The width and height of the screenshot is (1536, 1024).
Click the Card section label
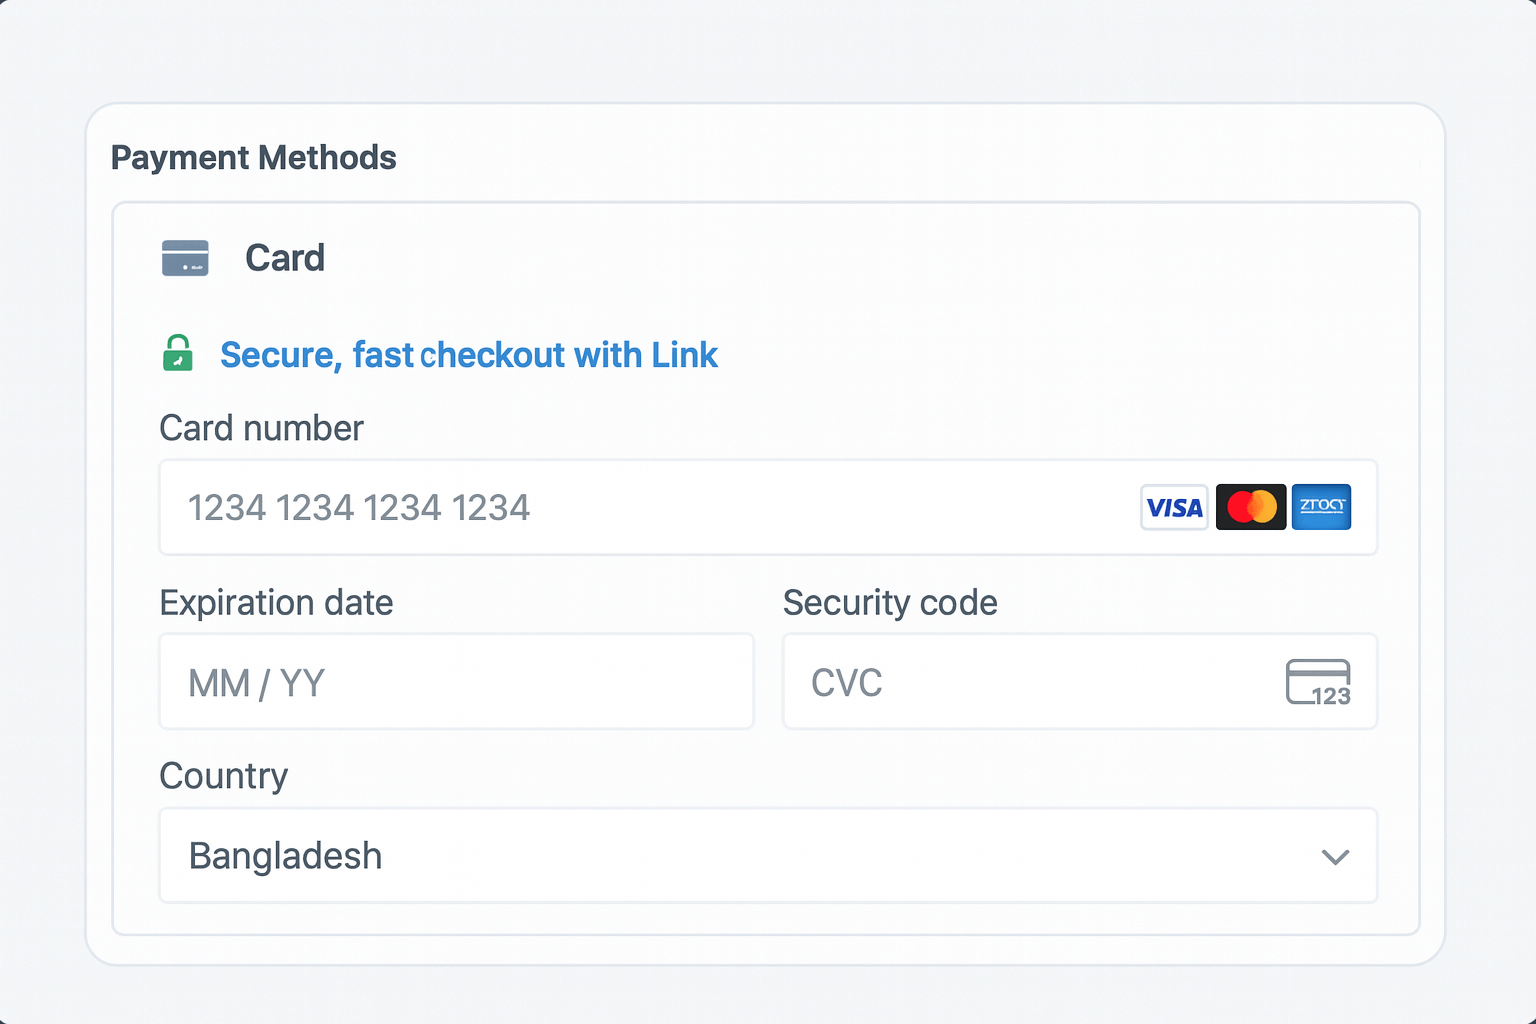[x=284, y=257]
